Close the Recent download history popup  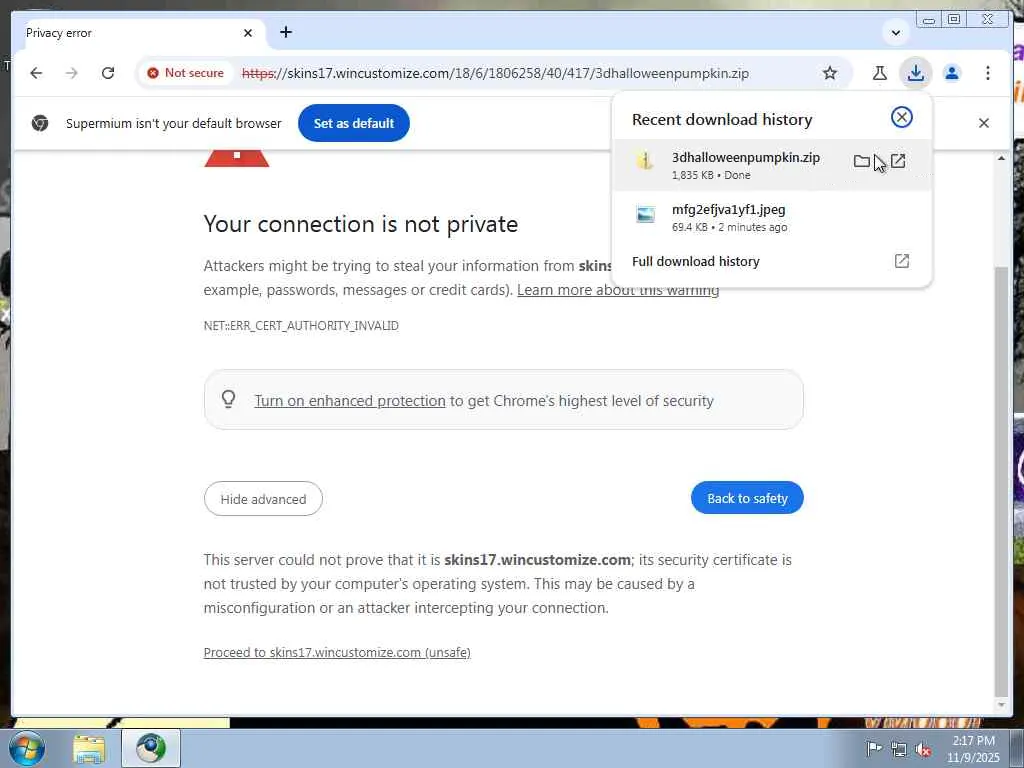tap(901, 117)
